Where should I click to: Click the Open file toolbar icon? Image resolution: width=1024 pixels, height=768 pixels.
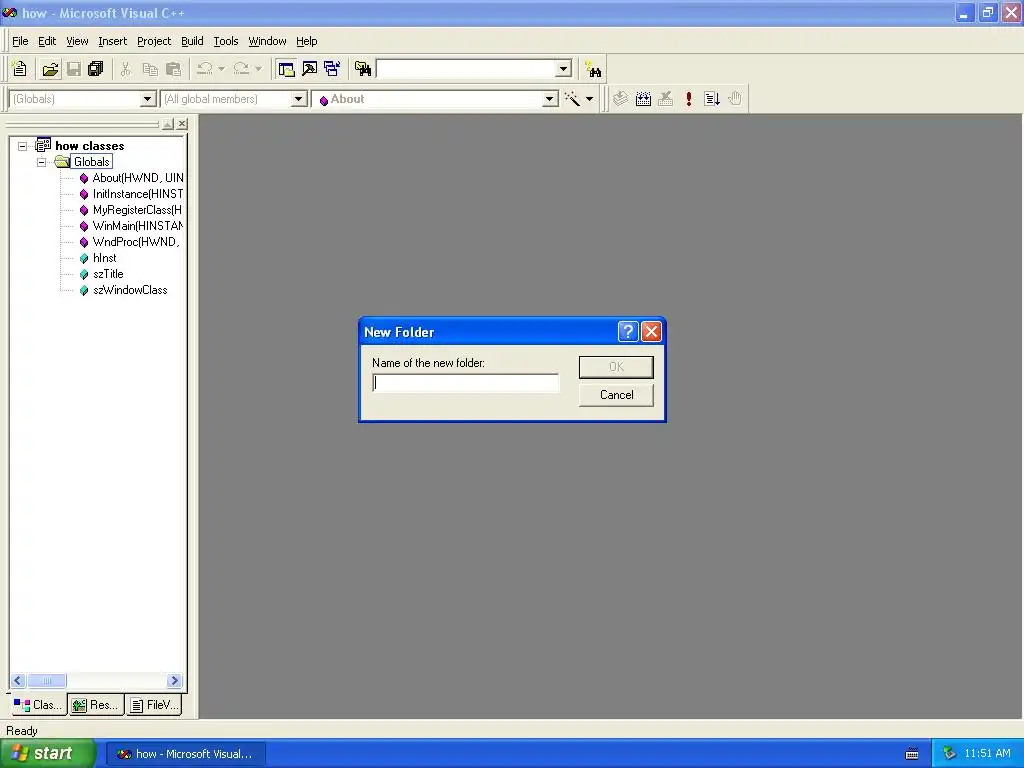50,69
